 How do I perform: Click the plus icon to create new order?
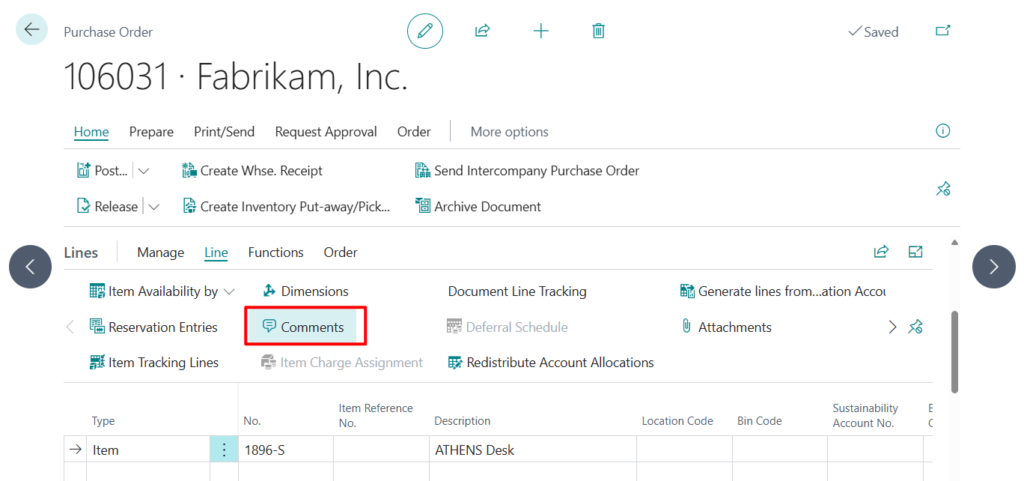point(541,31)
